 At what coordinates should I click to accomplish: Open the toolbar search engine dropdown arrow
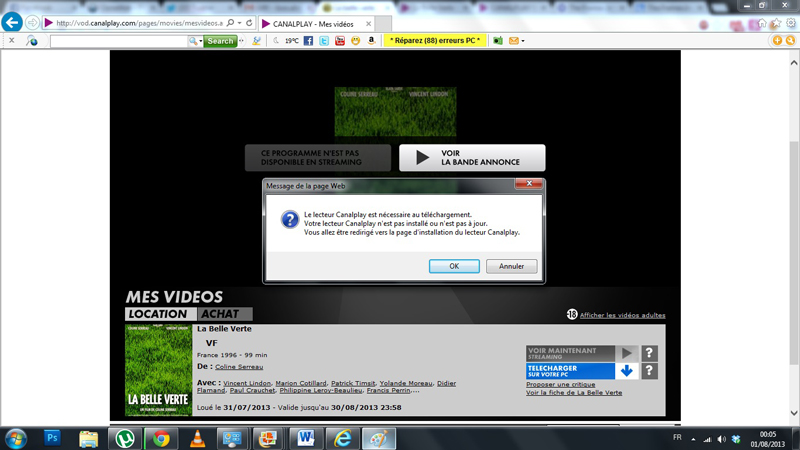point(201,41)
